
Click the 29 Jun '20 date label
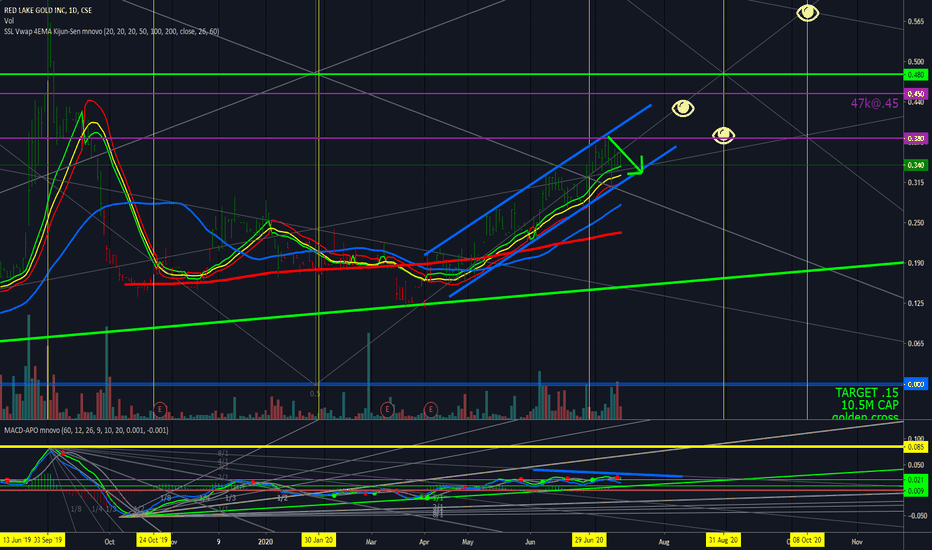[589, 540]
